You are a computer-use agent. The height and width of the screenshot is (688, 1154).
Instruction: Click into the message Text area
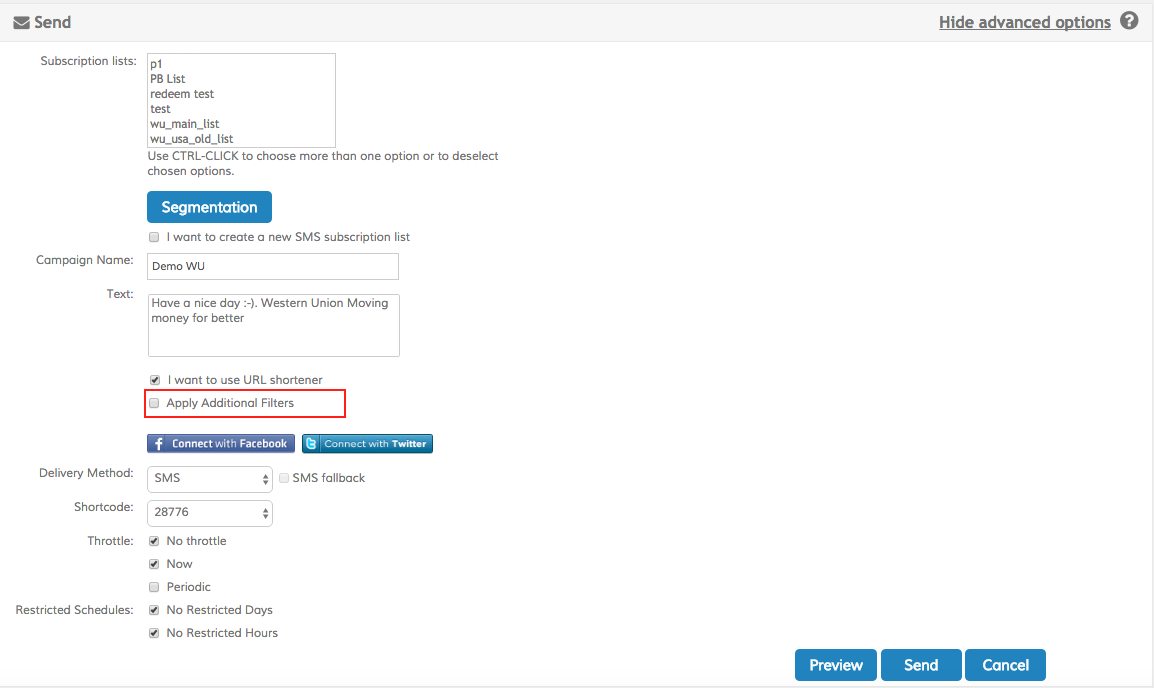point(272,325)
